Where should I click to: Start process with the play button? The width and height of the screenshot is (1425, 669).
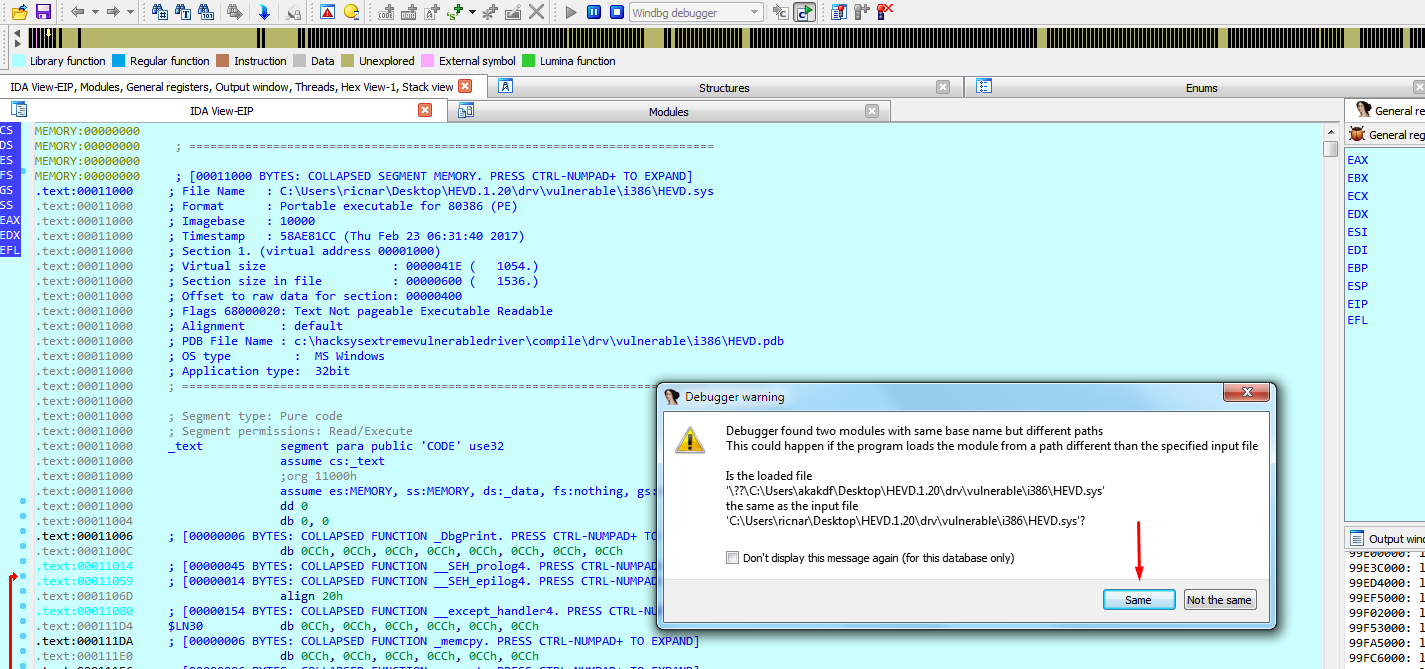571,12
